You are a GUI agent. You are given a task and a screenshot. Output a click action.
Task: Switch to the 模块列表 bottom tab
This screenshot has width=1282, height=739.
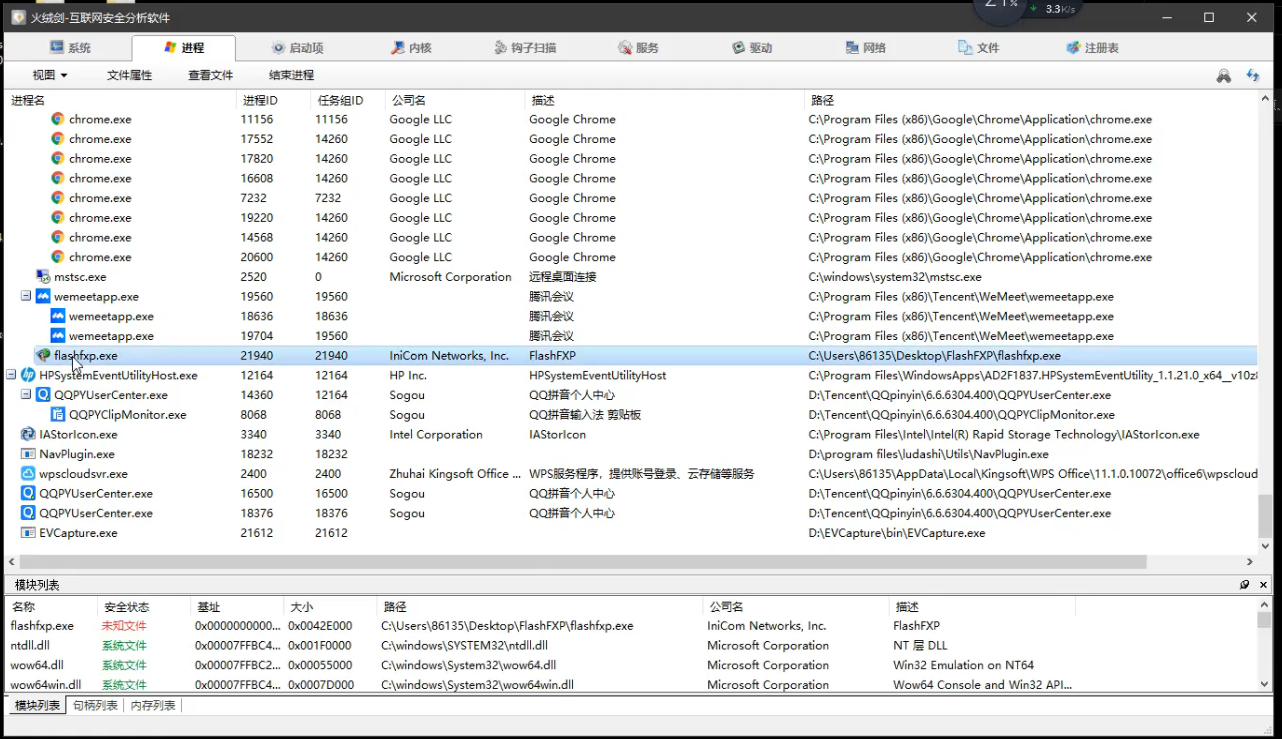click(37, 706)
